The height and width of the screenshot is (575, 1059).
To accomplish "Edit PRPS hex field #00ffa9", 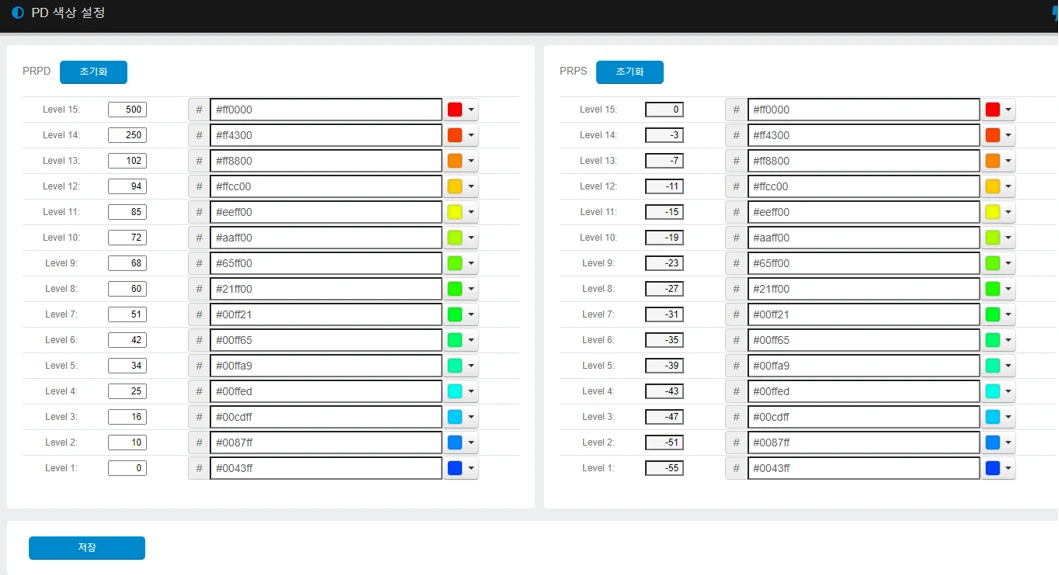I will [864, 366].
